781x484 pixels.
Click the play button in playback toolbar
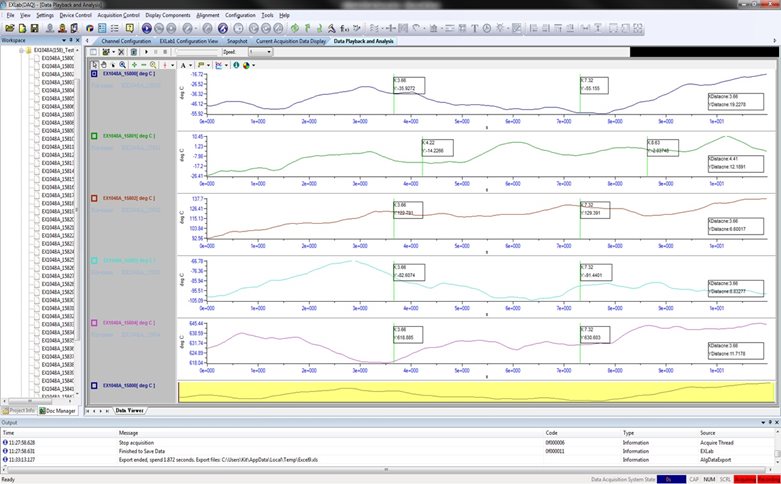point(147,50)
